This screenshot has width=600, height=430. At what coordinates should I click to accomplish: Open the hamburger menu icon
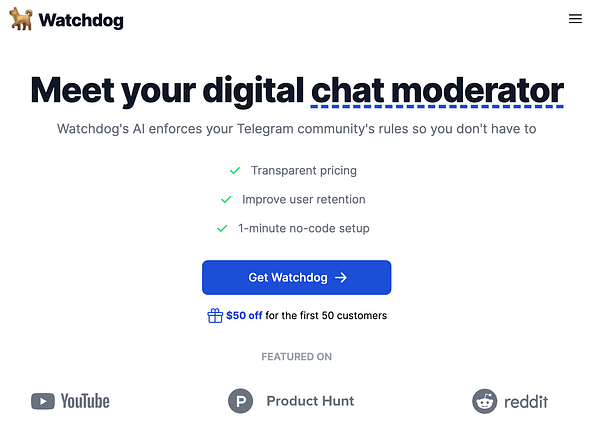click(575, 18)
